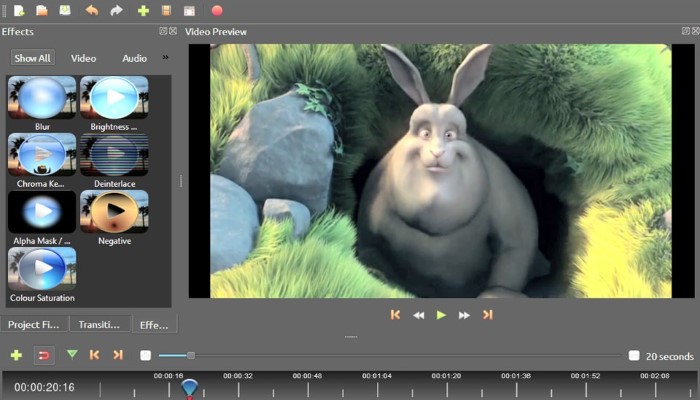Screen dimensions: 700x400
Task: Expand more effect filters with chevron arrows
Action: click(x=165, y=57)
